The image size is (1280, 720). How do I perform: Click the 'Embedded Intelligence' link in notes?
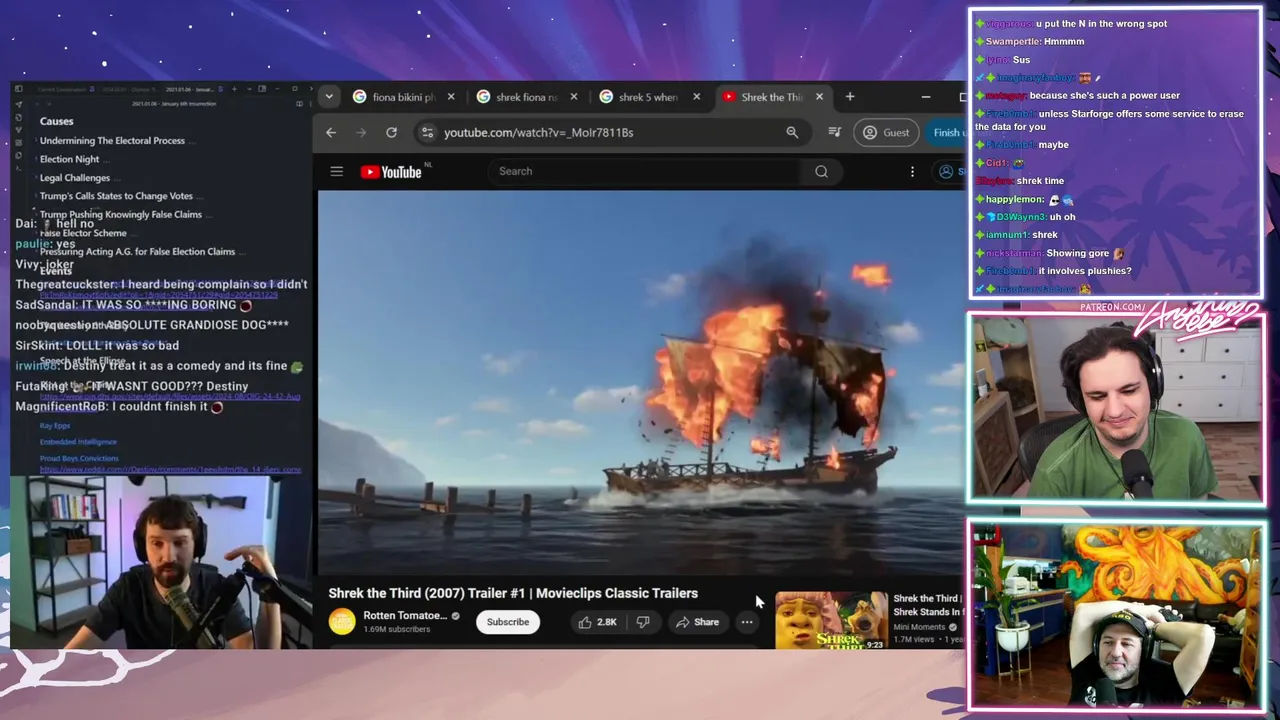[x=78, y=442]
